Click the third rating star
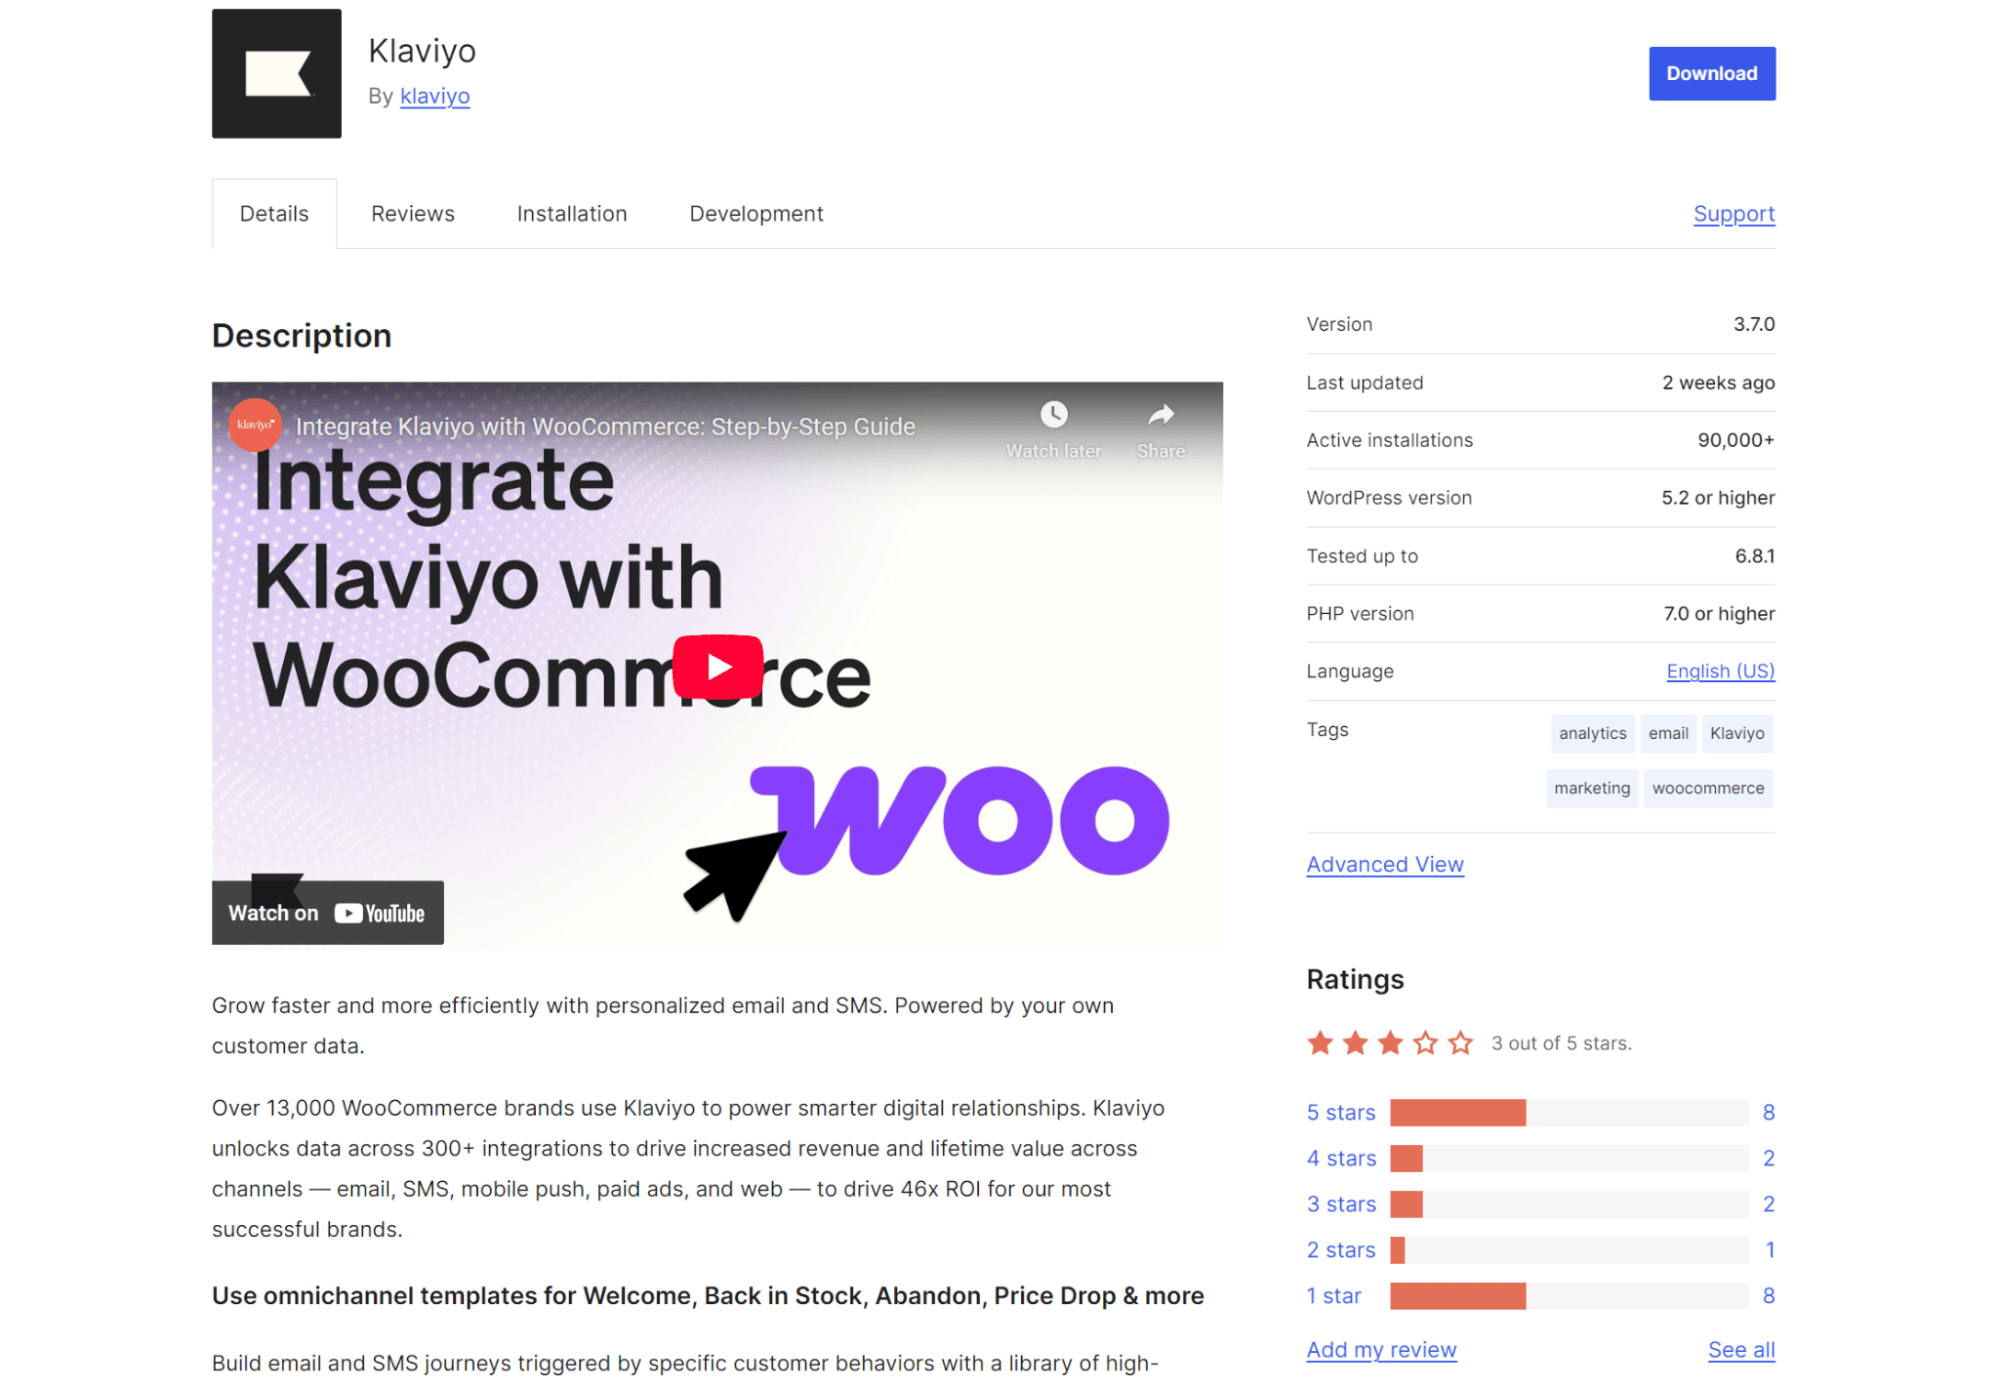The height and width of the screenshot is (1380, 1999). point(1390,1043)
